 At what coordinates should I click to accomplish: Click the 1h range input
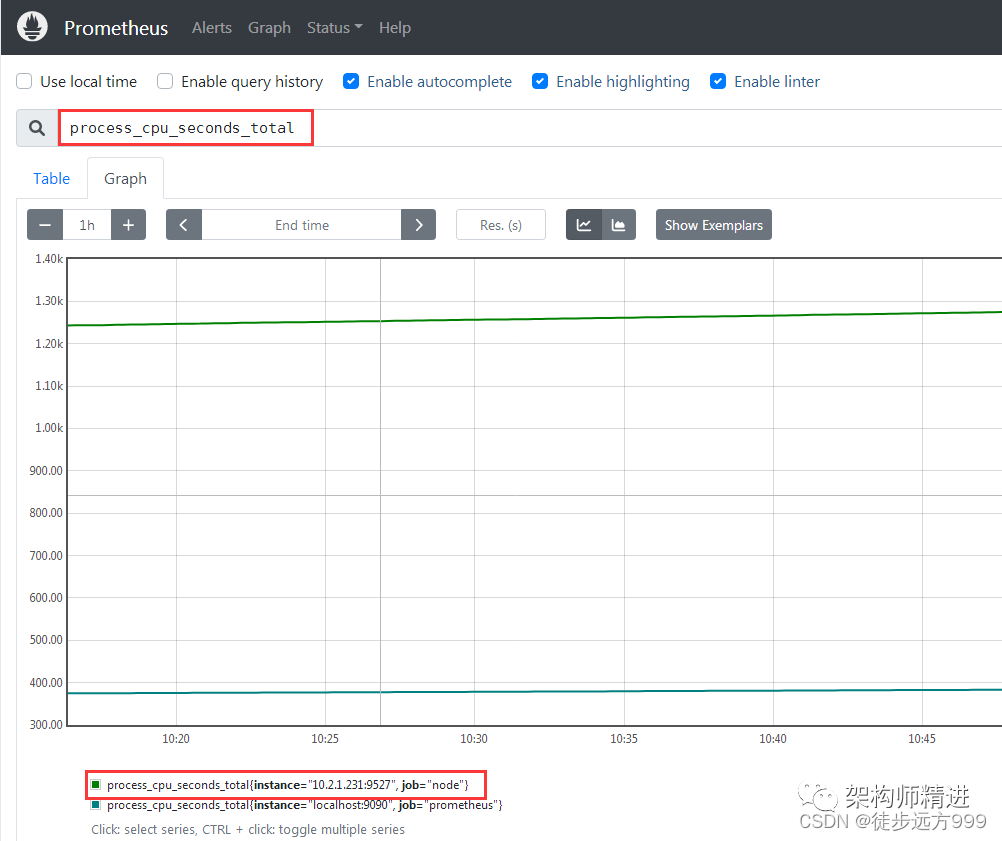[87, 225]
